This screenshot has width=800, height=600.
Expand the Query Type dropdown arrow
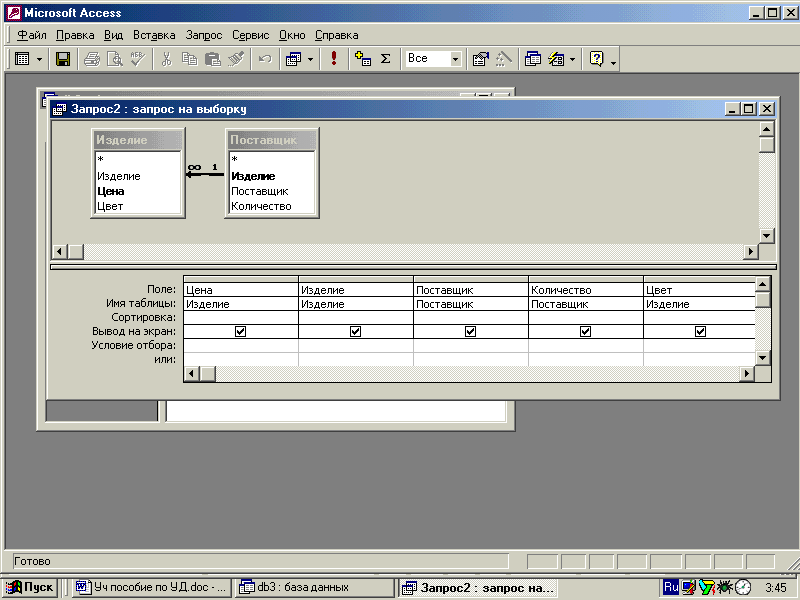[310, 59]
